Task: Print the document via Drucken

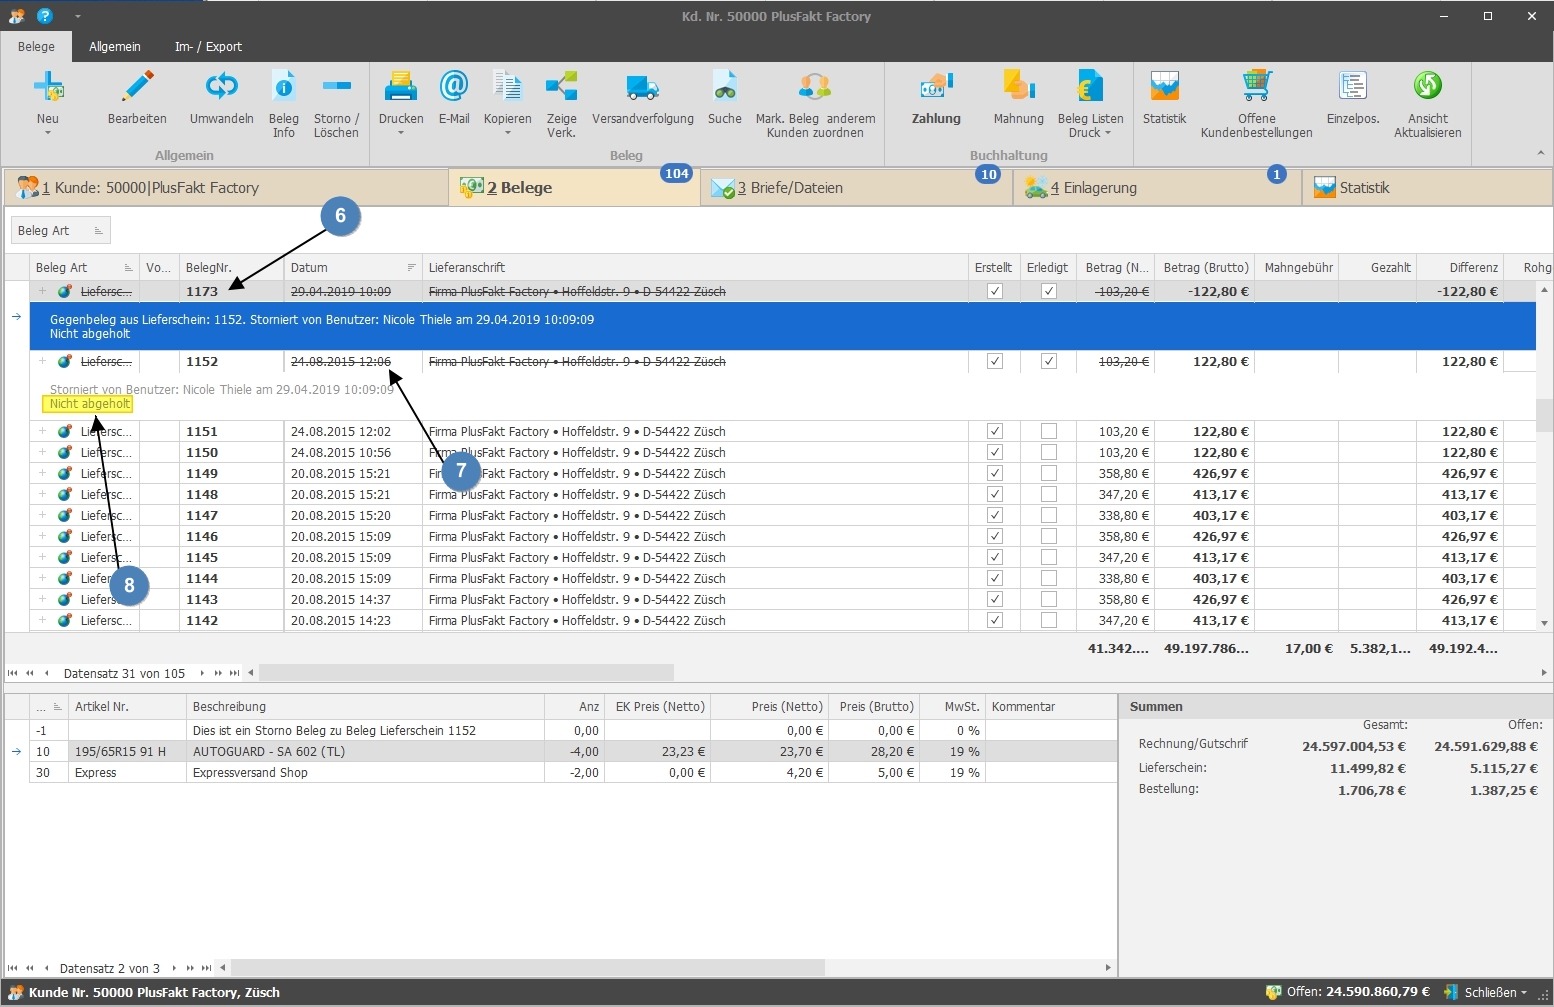Action: 401,88
